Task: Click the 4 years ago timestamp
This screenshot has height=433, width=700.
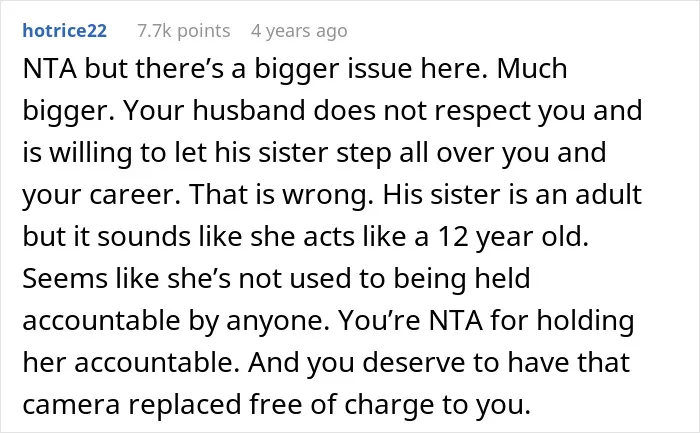Action: pyautogui.click(x=299, y=31)
